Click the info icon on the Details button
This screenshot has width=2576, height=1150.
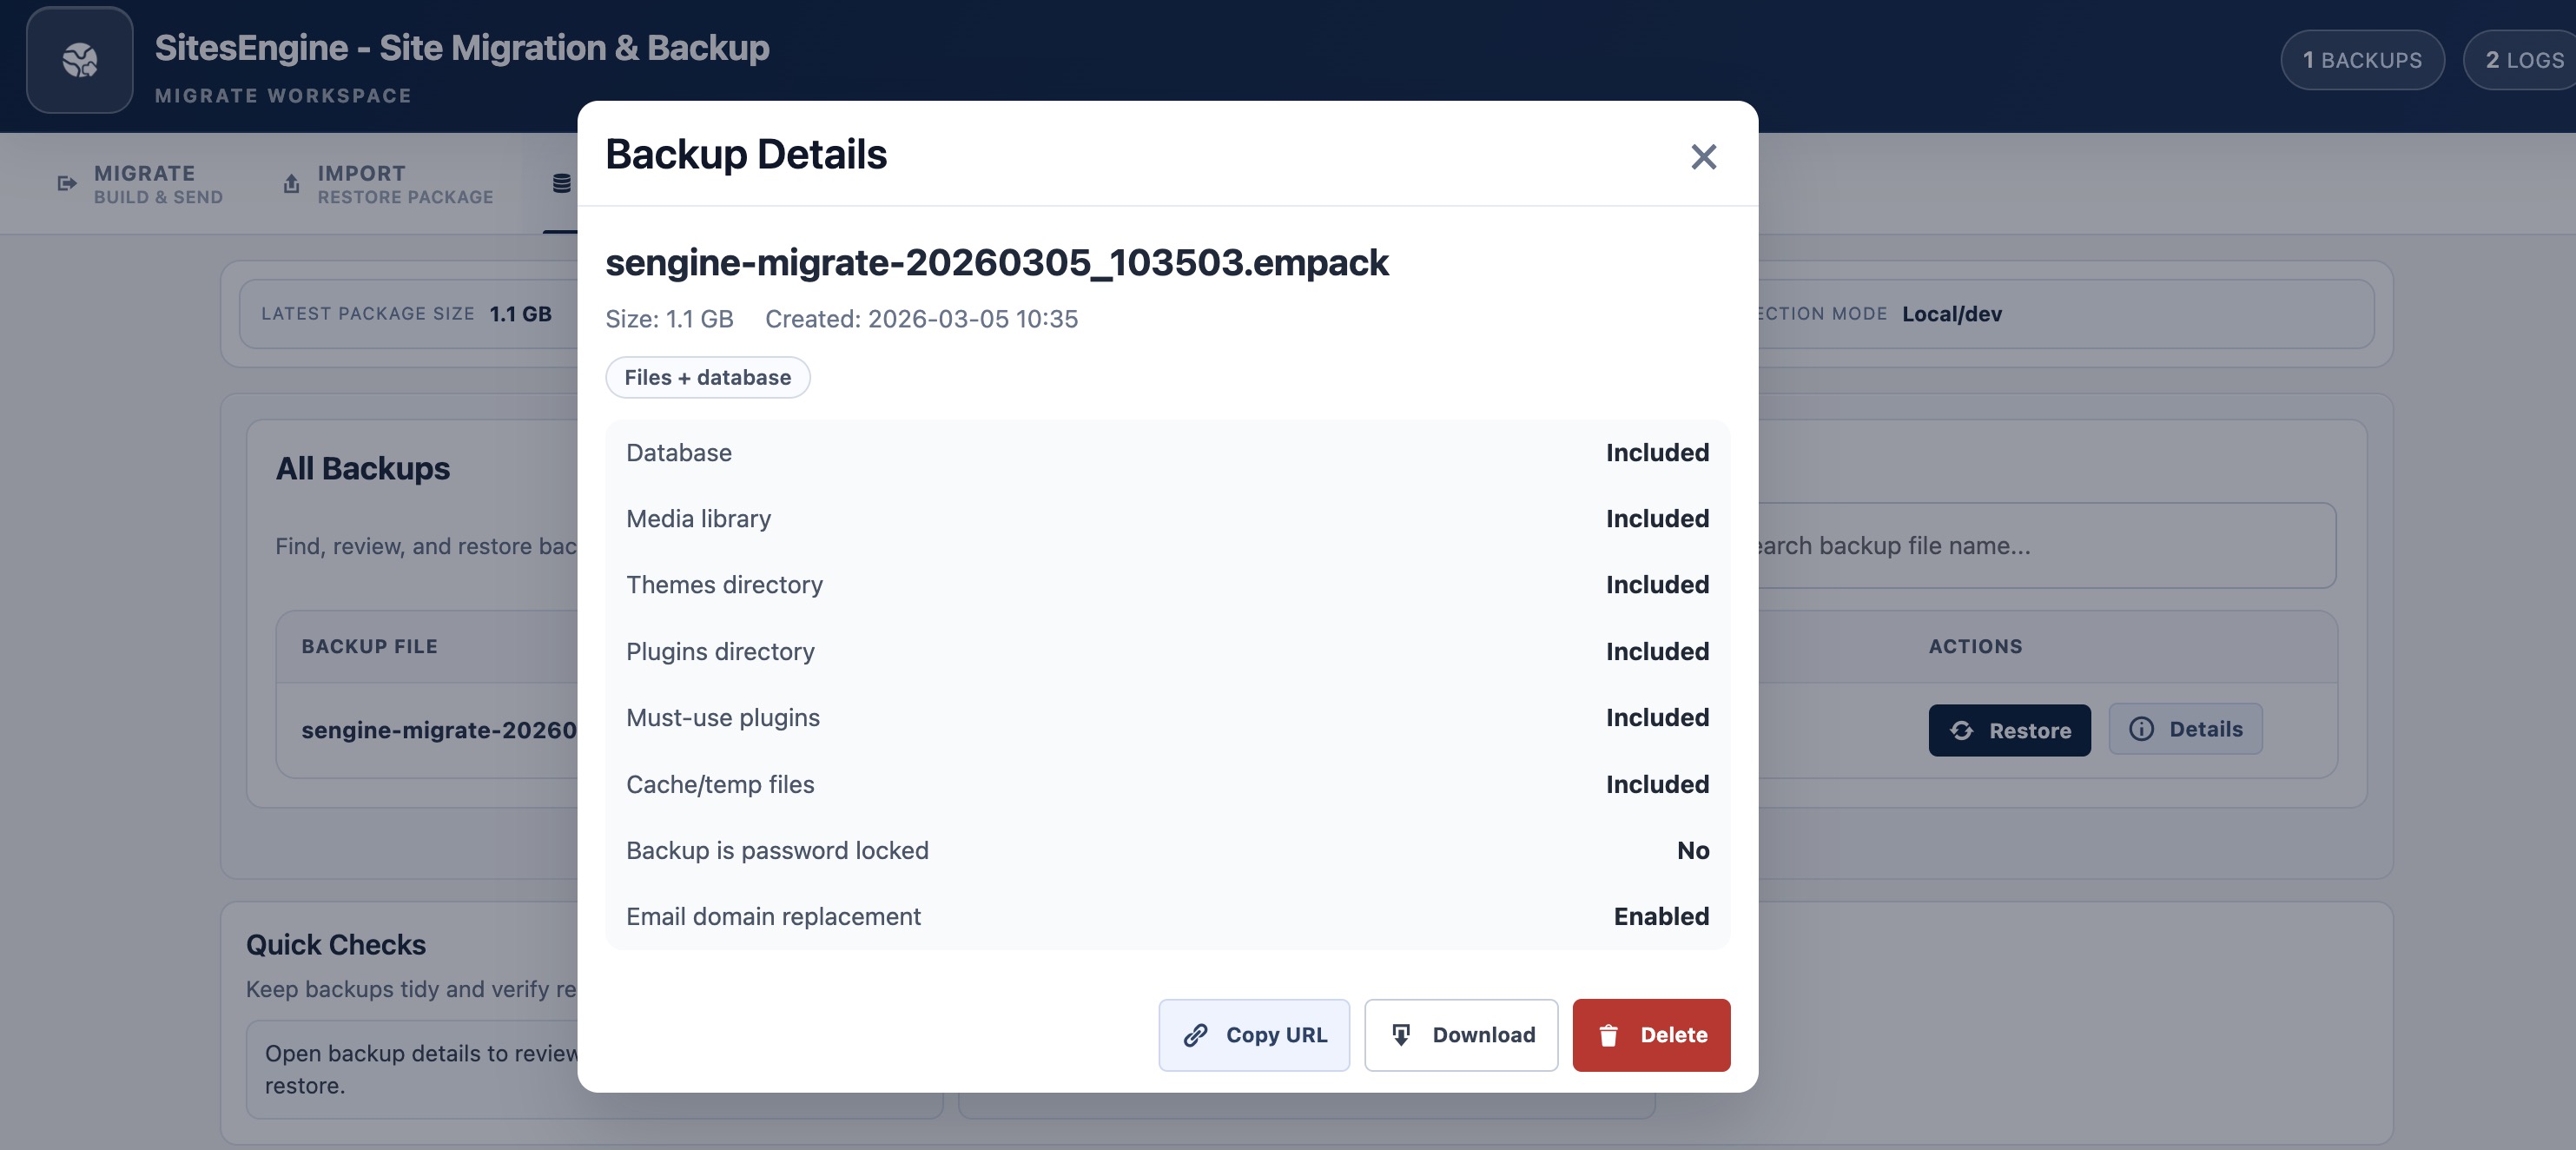[x=2140, y=729]
